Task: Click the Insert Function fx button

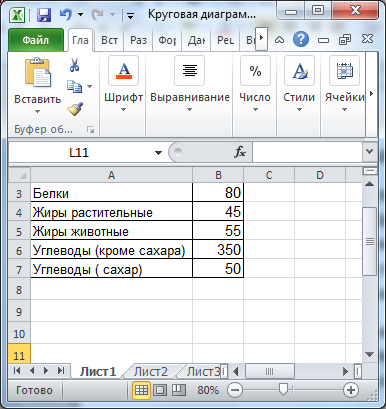Action: 240,152
